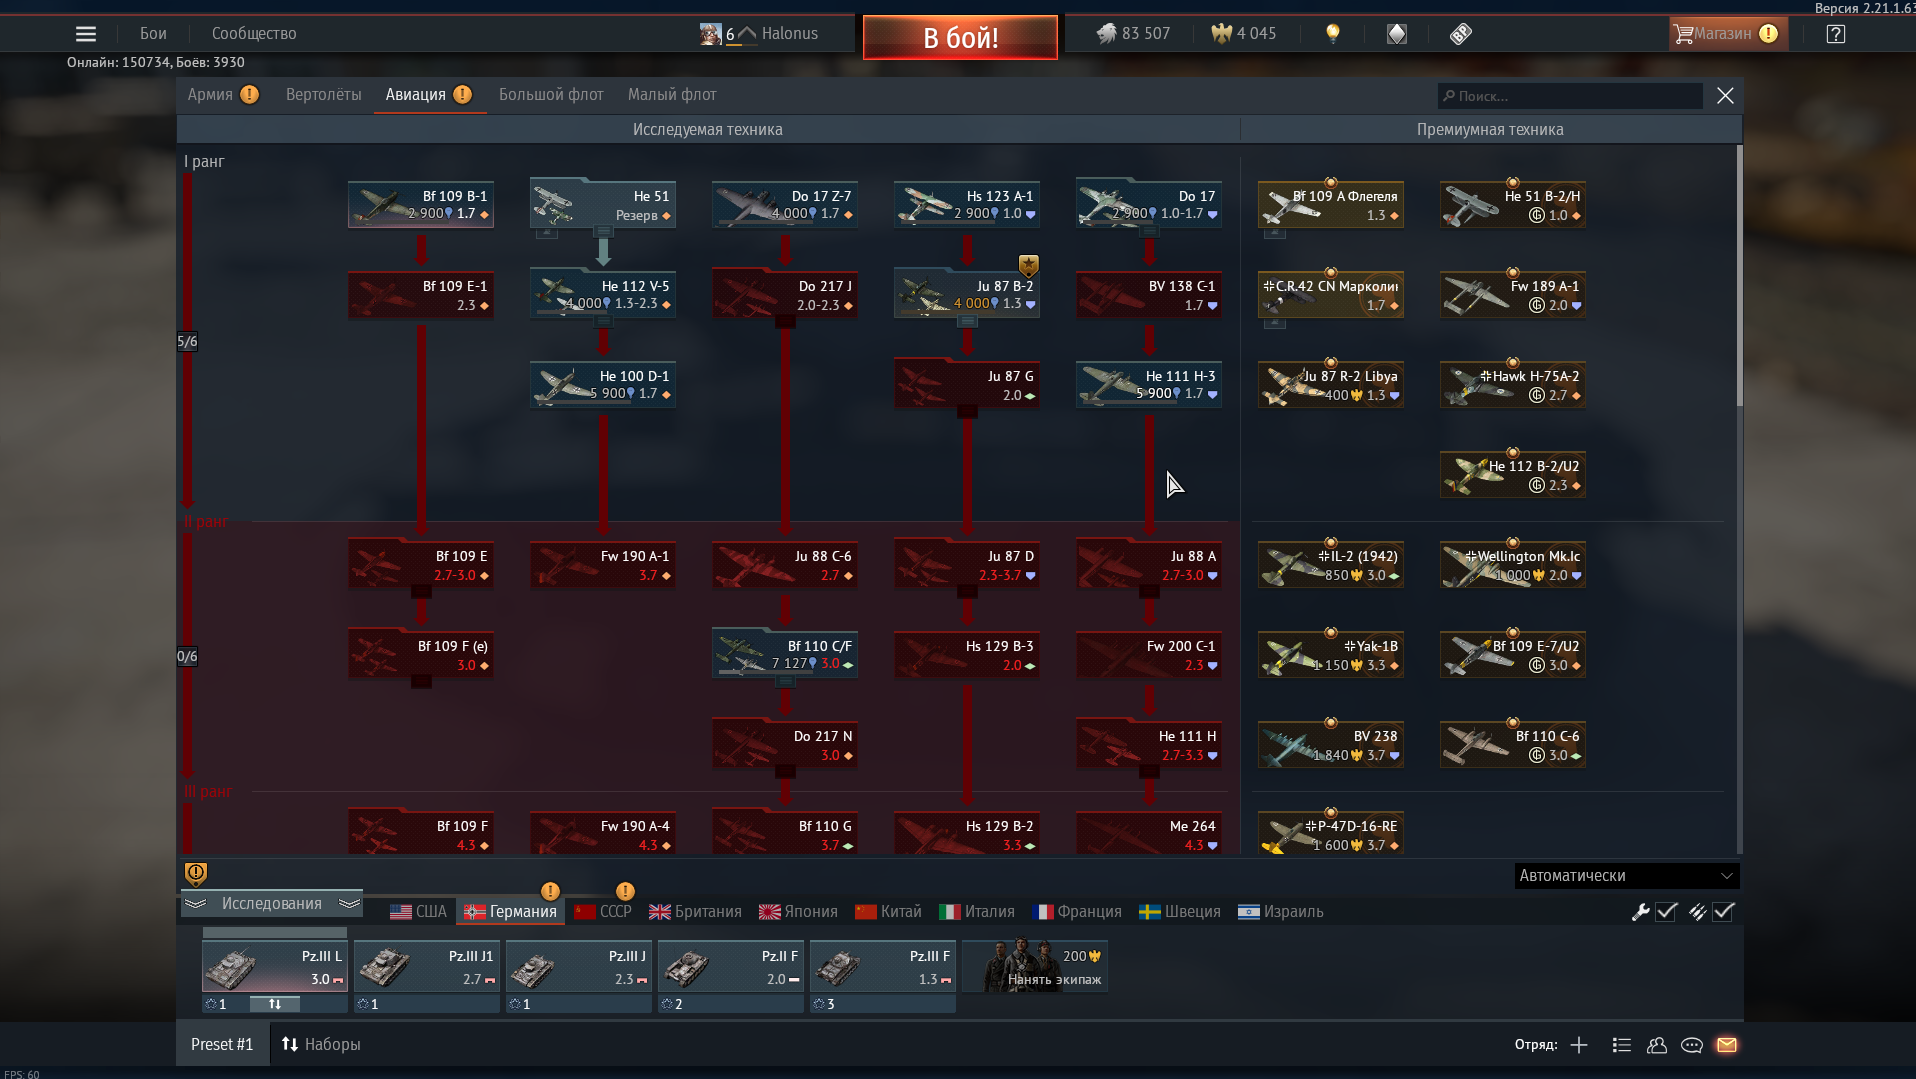This screenshot has height=1079, width=1916.
Task: Select the Италия nation tab
Action: (977, 912)
